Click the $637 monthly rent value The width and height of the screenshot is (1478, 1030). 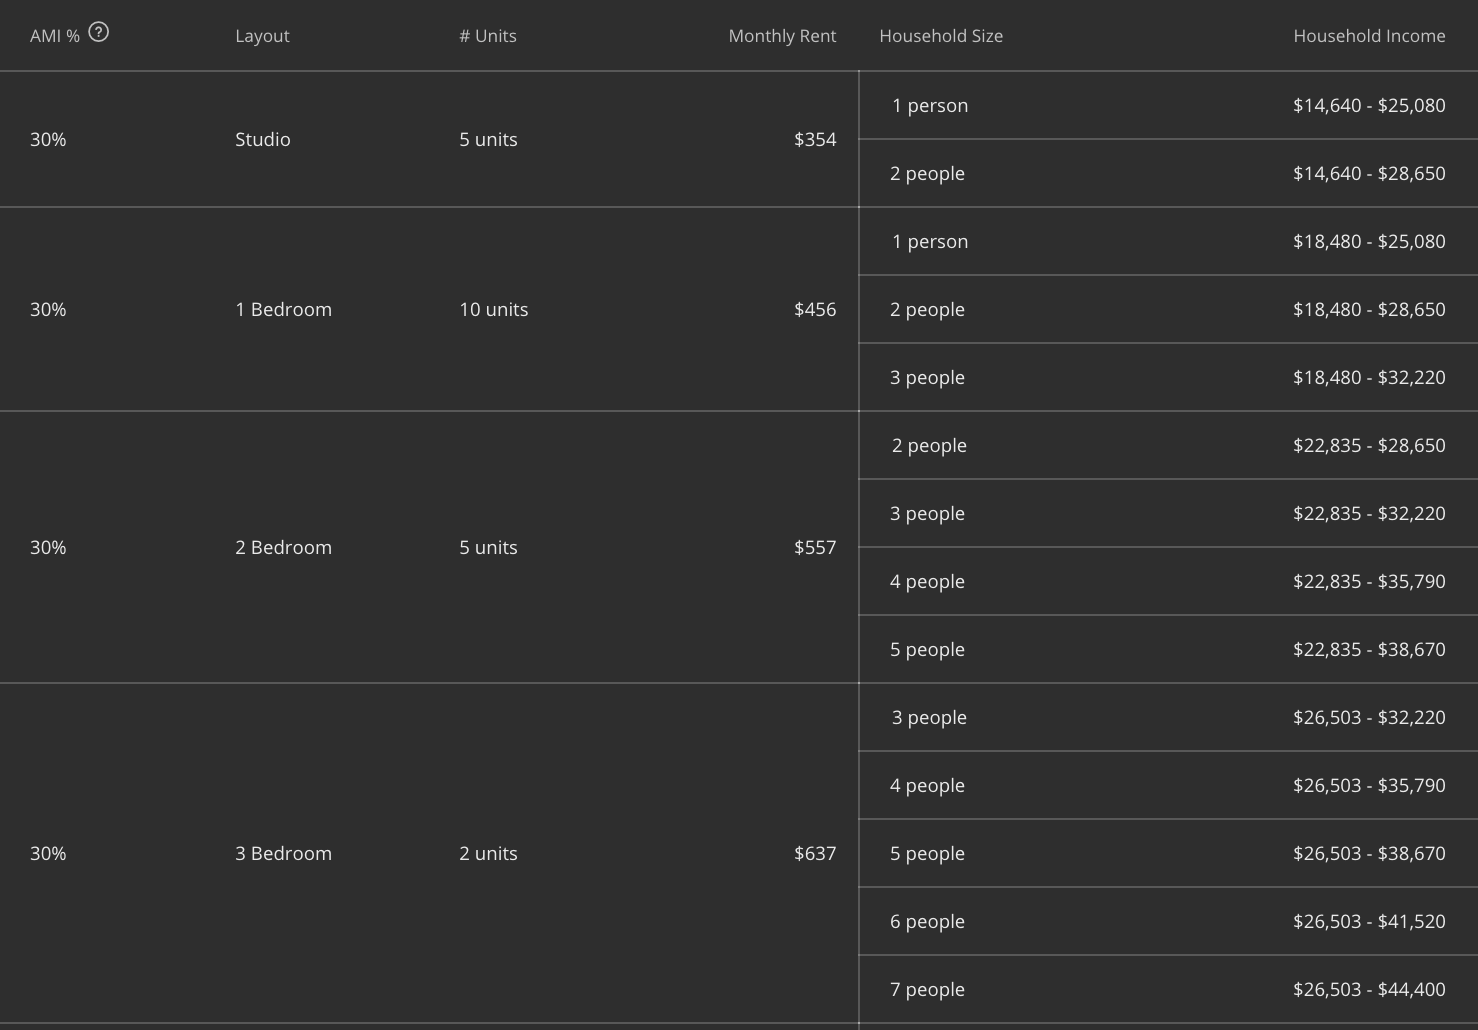pyautogui.click(x=815, y=854)
